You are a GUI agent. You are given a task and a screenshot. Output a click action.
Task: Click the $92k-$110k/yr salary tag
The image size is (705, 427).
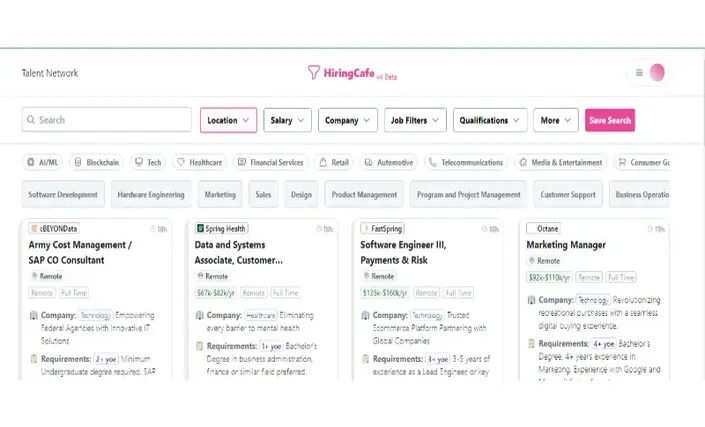tap(549, 277)
